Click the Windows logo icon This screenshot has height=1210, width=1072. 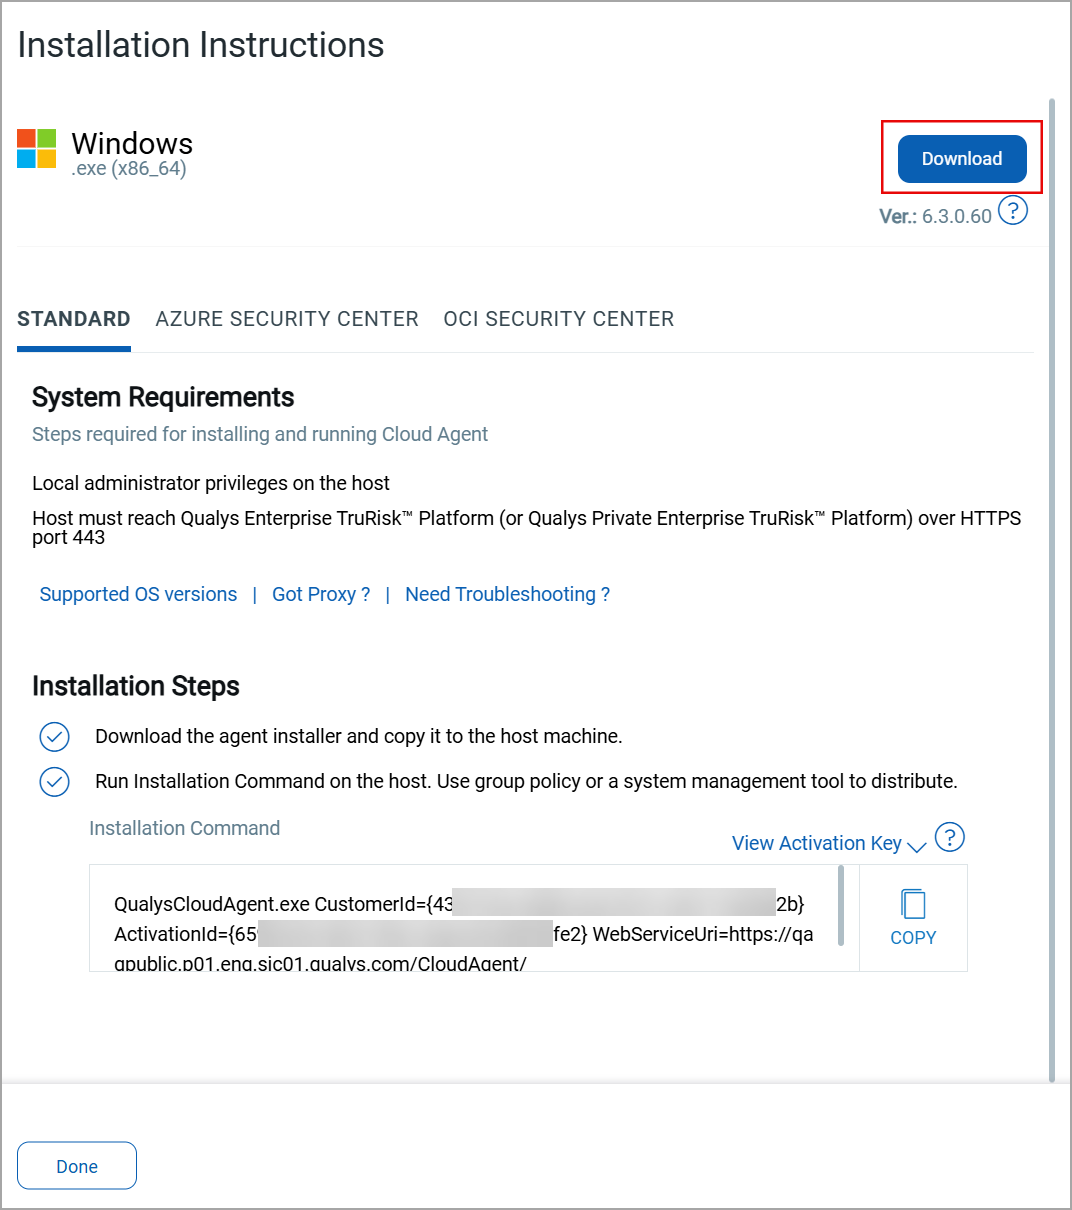[x=37, y=149]
